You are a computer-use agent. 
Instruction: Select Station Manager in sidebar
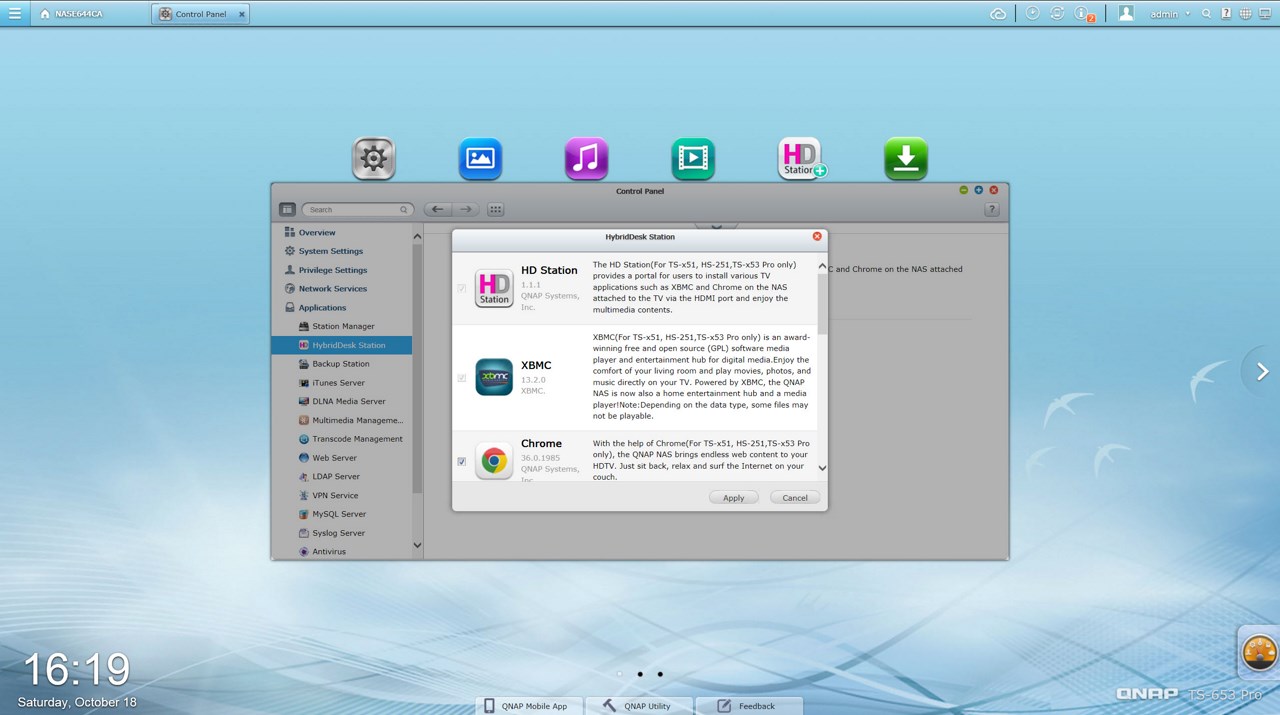click(341, 327)
